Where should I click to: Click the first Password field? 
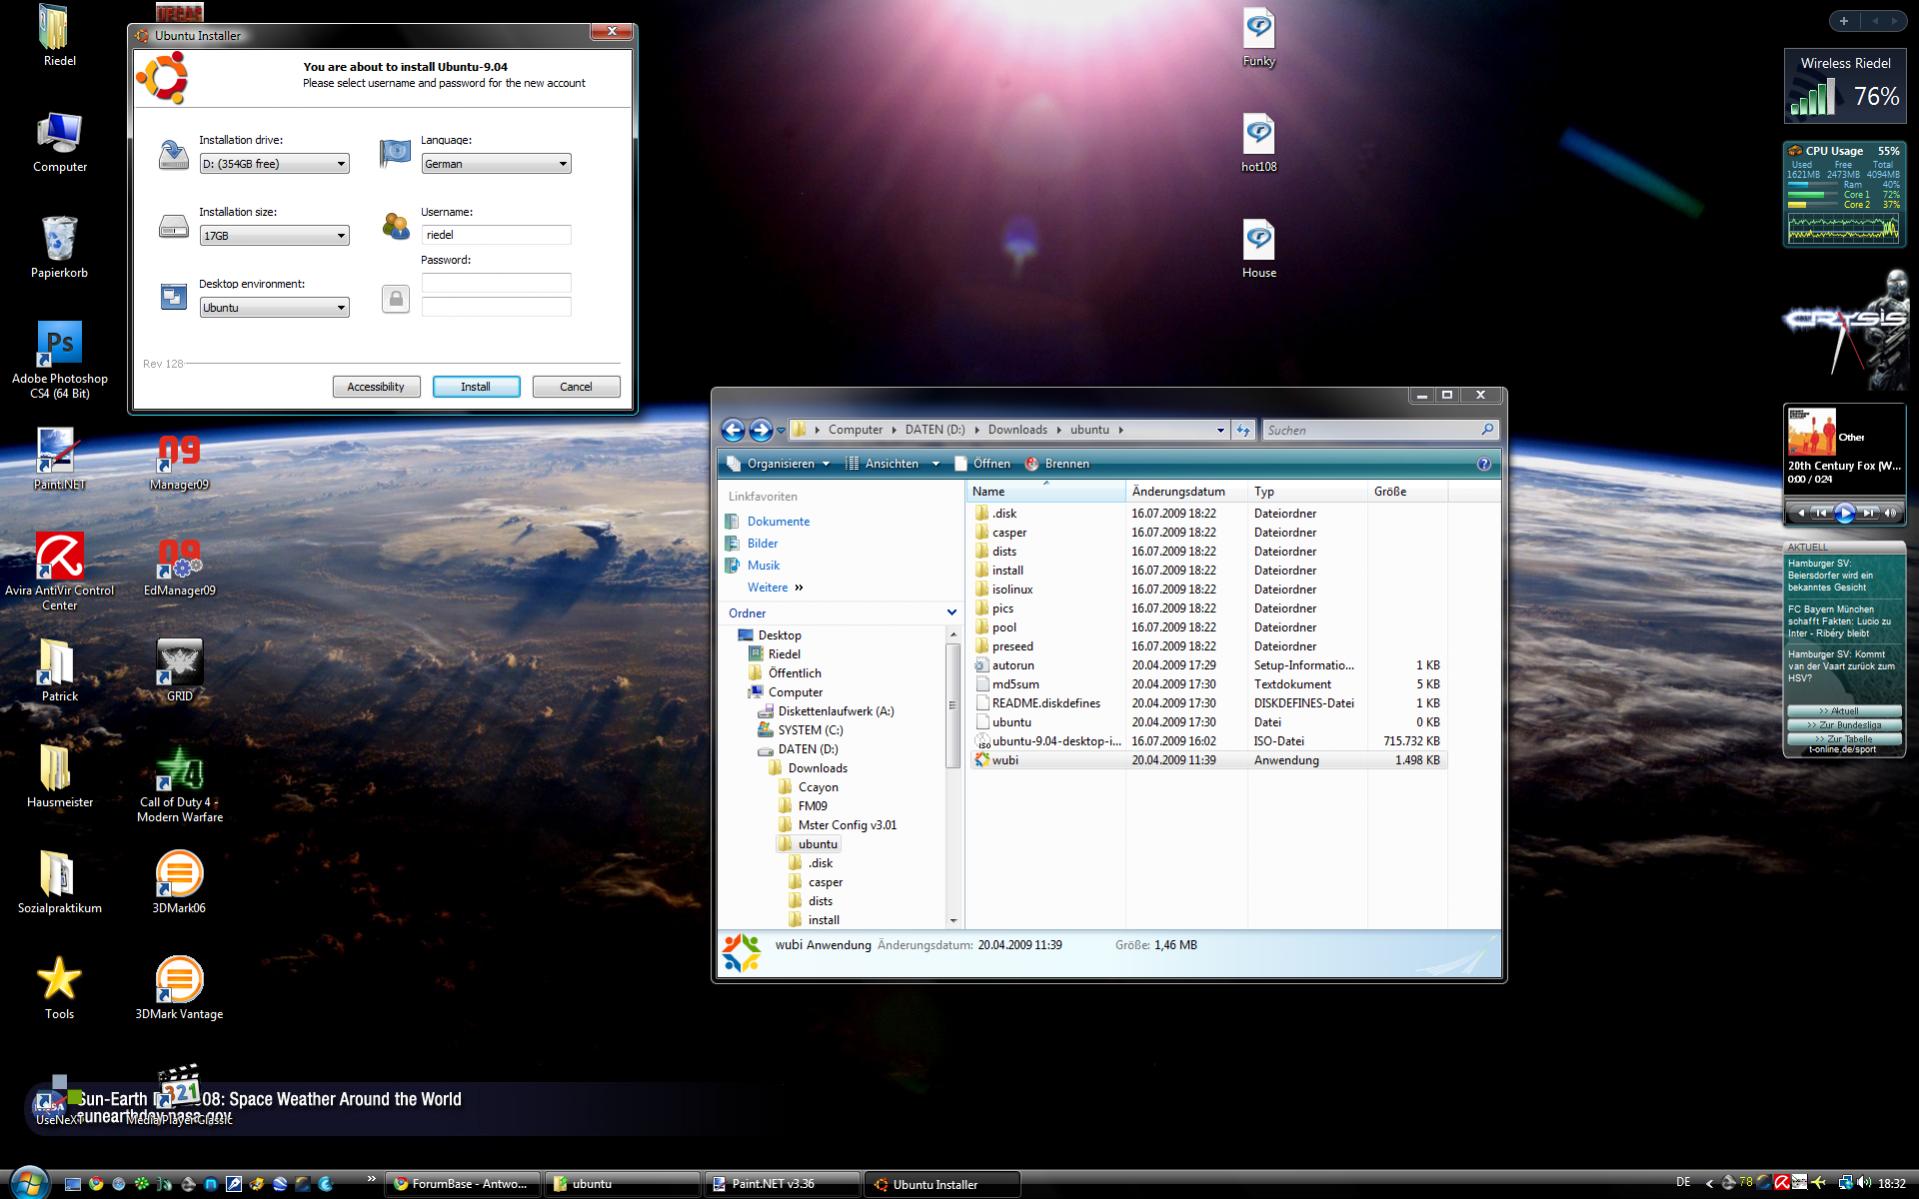tap(496, 283)
